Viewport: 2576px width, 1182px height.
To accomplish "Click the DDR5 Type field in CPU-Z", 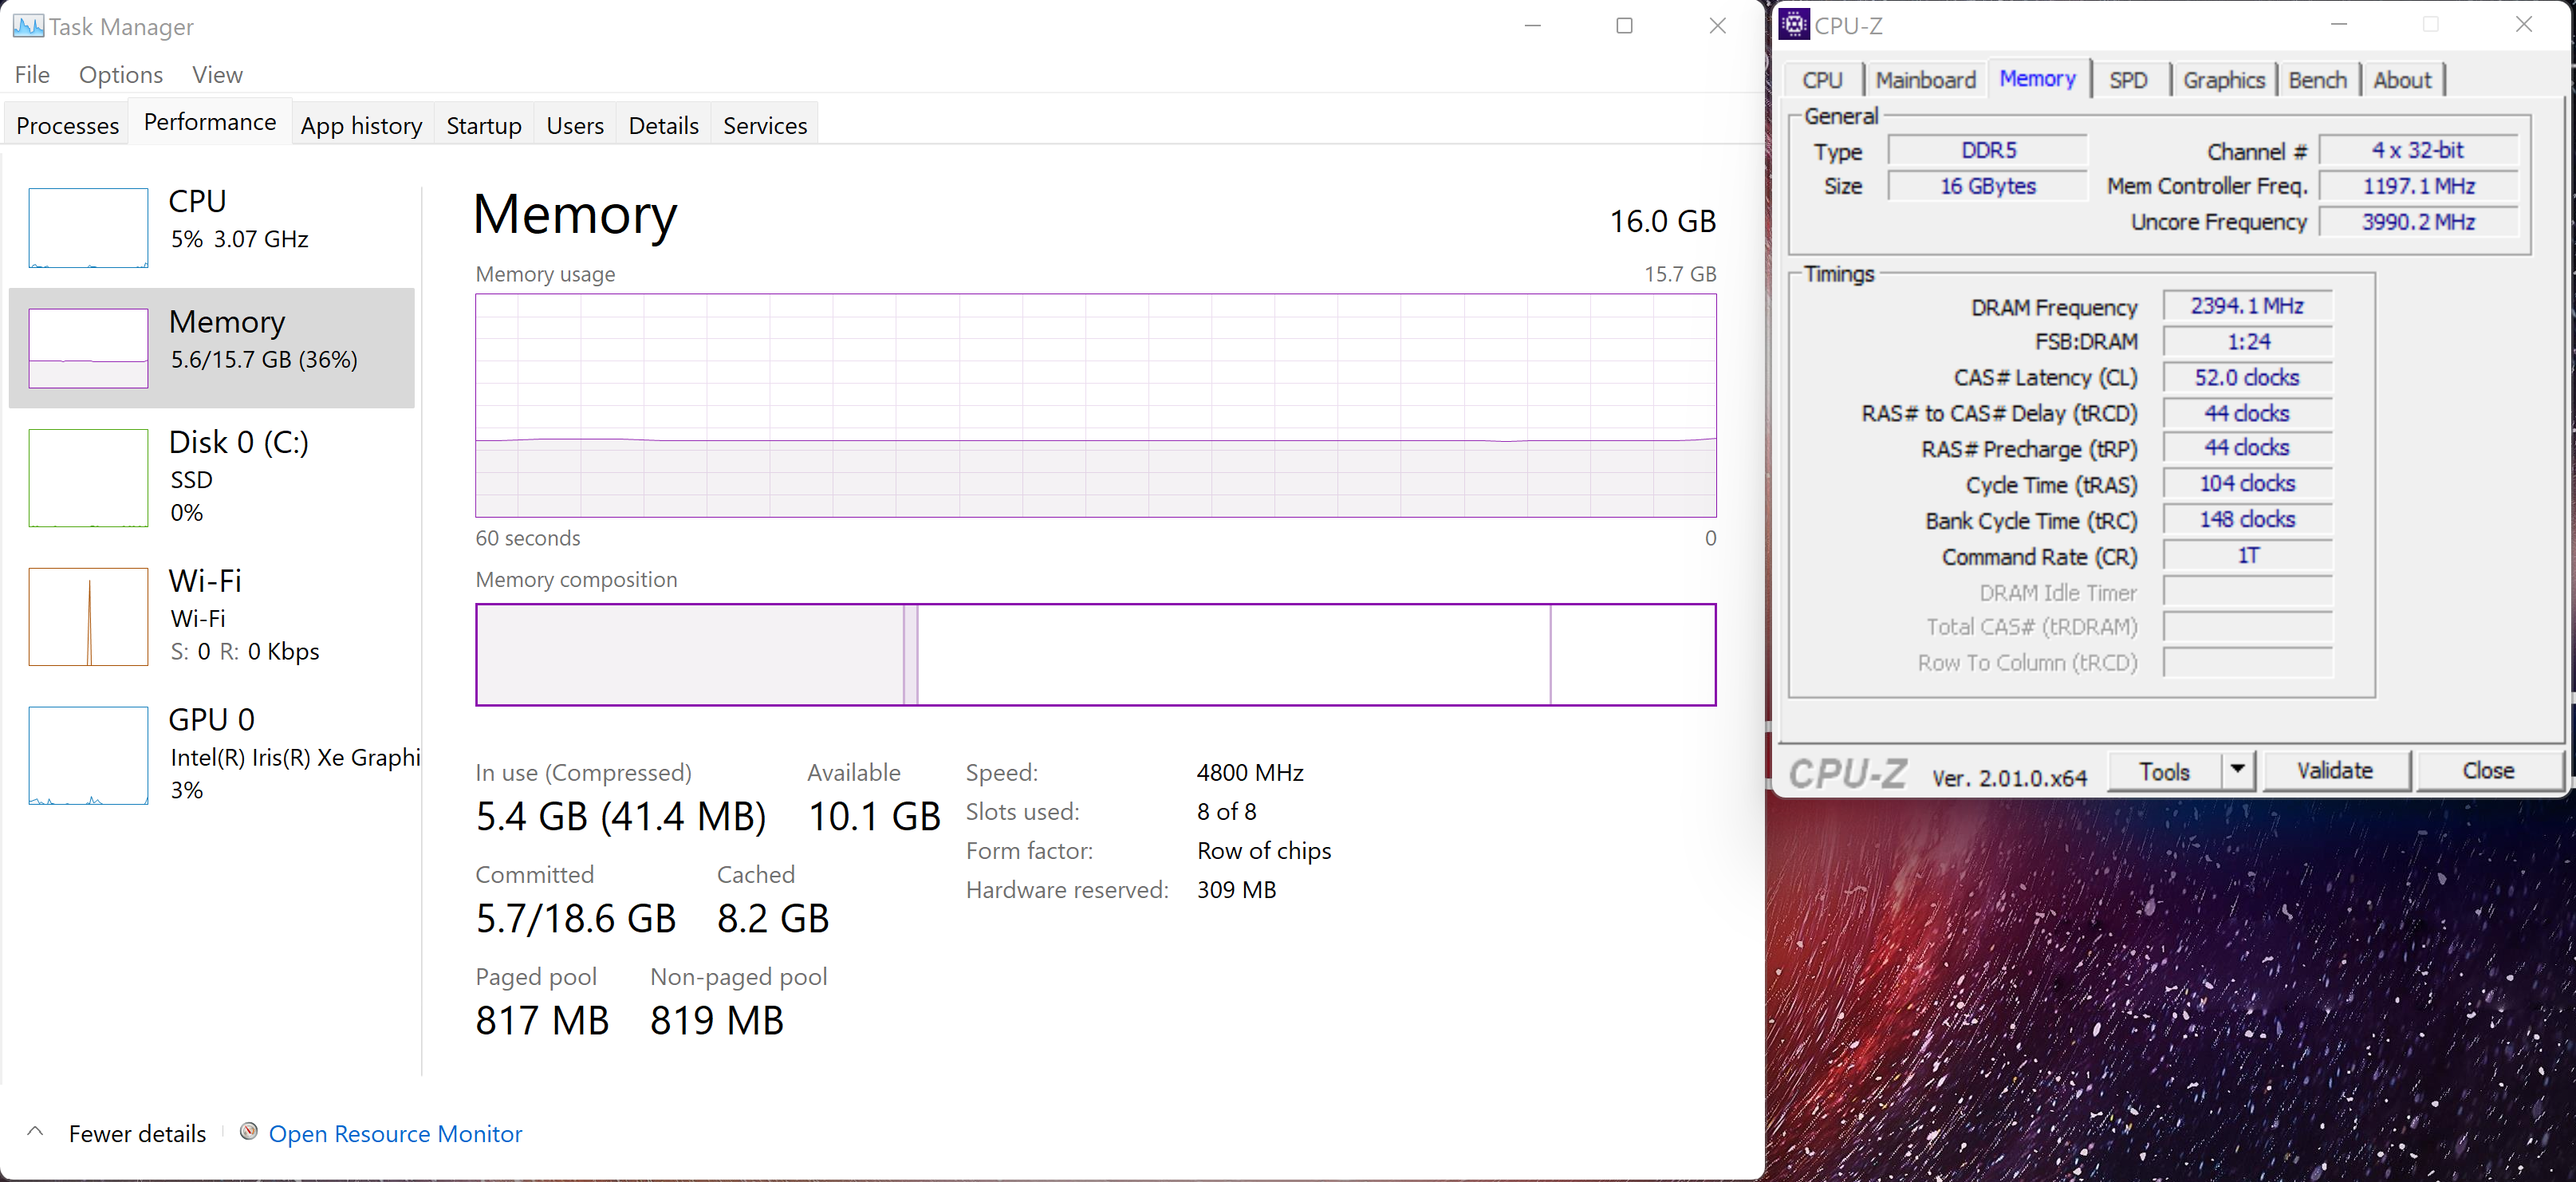I will point(1987,150).
